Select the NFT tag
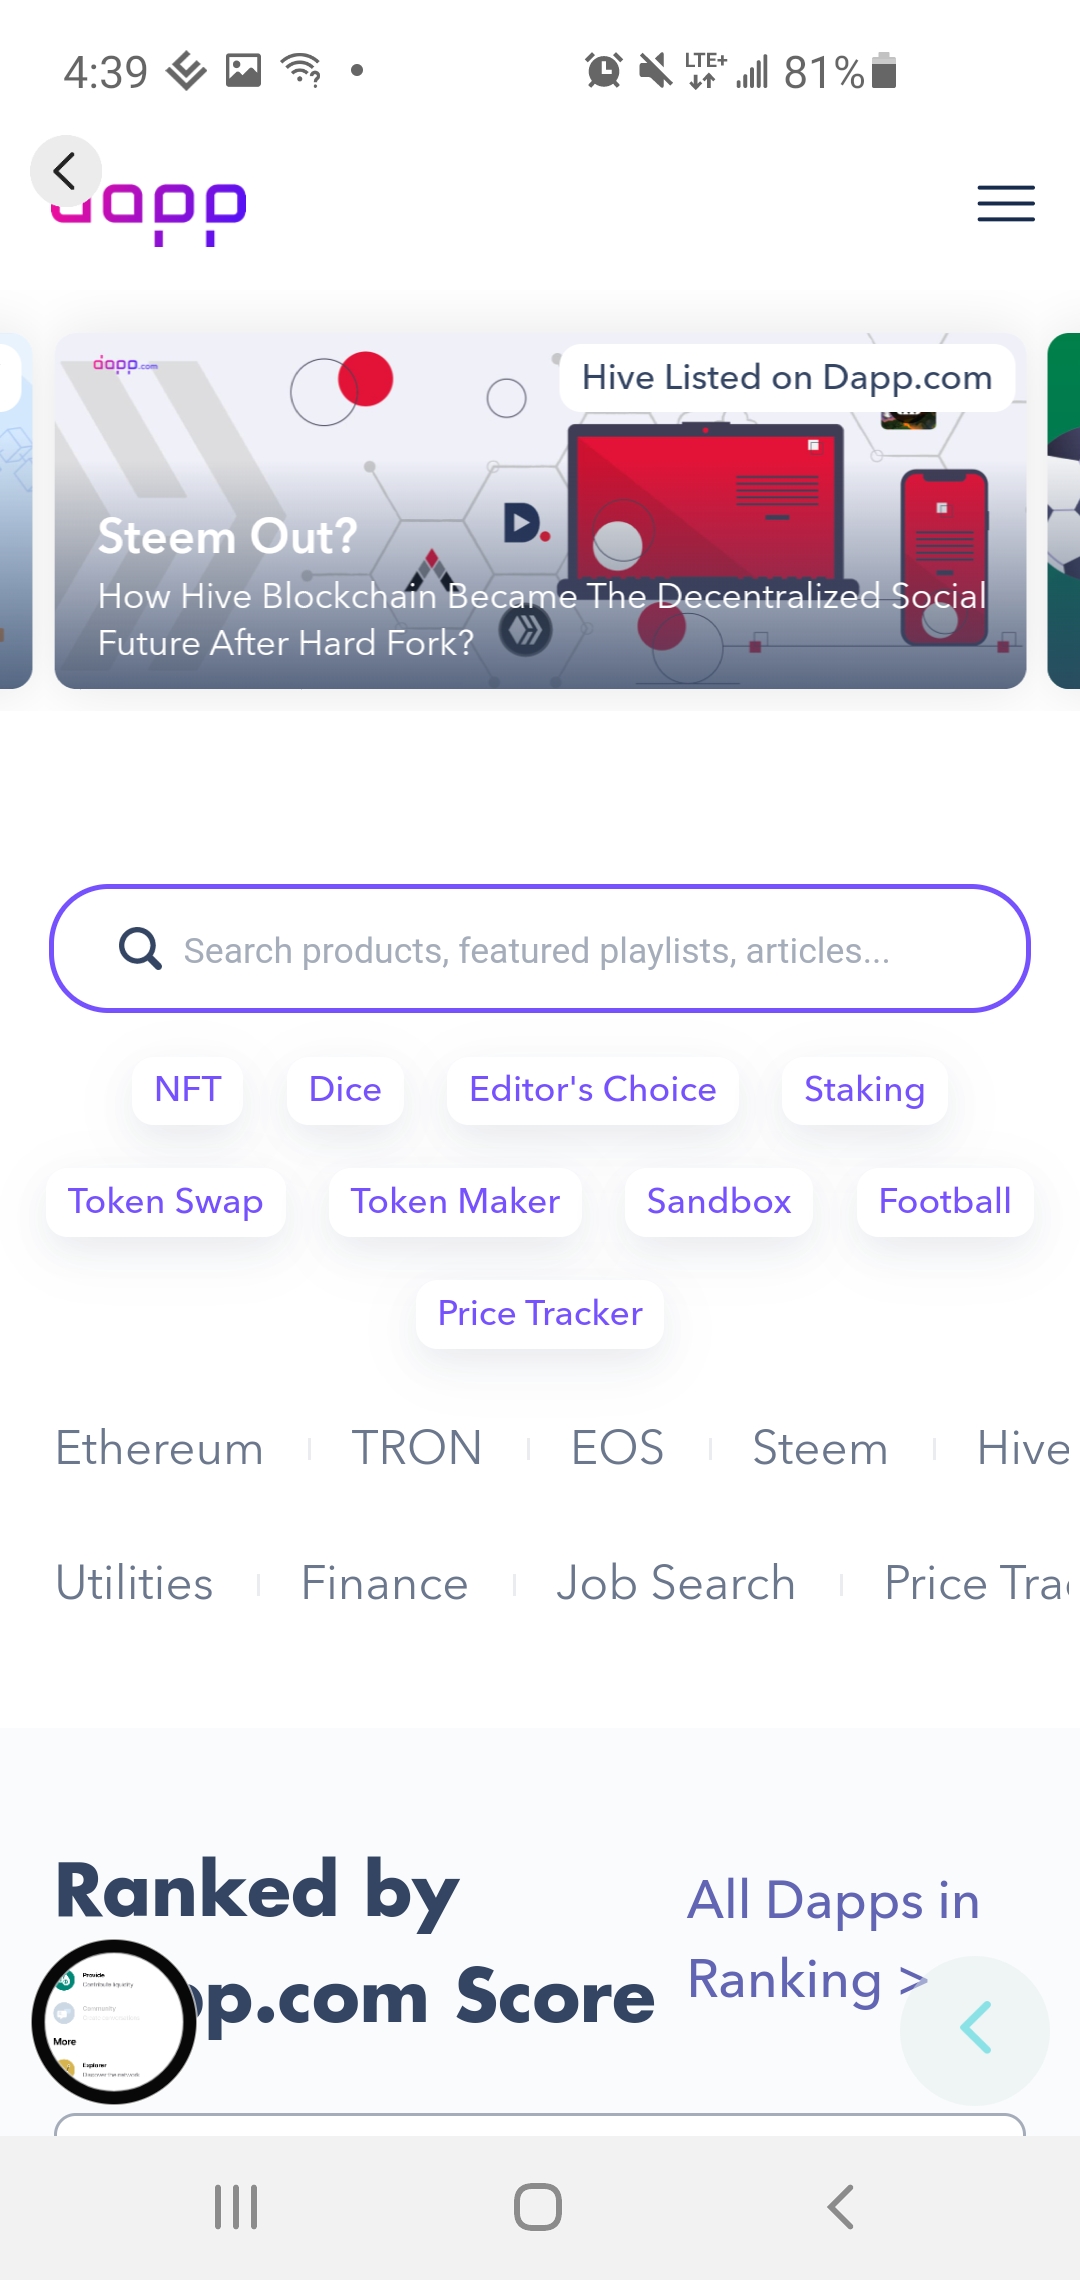 click(x=188, y=1090)
